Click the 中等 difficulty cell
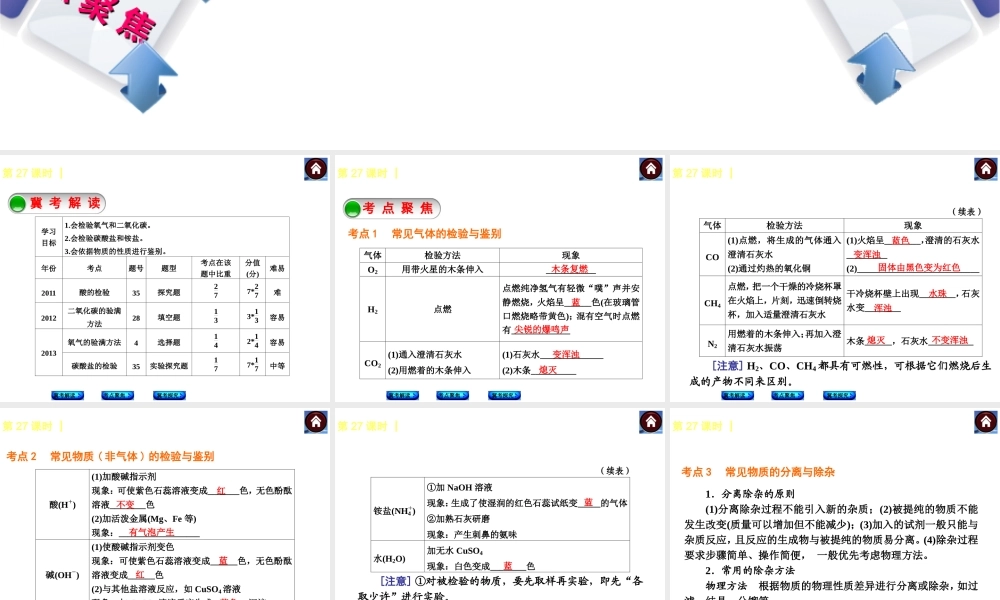Image resolution: width=1000 pixels, height=600 pixels. 277,366
